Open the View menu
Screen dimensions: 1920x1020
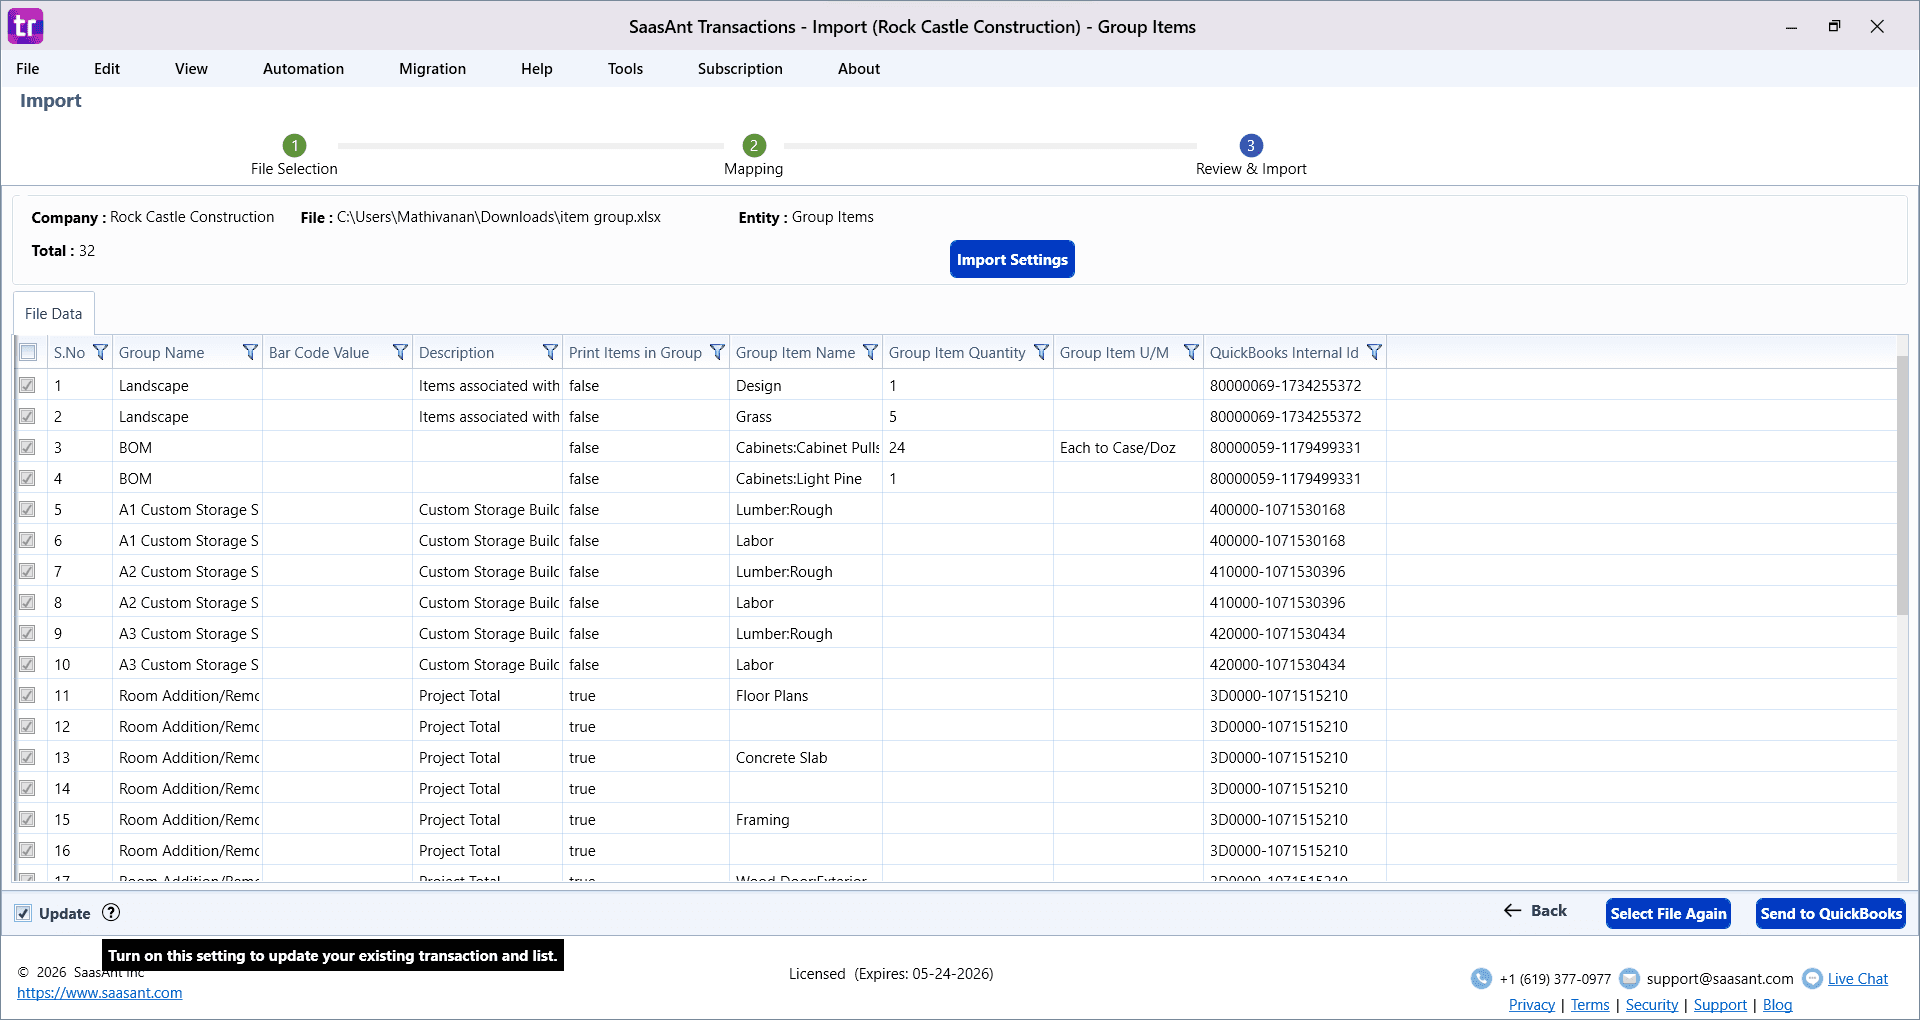[191, 69]
